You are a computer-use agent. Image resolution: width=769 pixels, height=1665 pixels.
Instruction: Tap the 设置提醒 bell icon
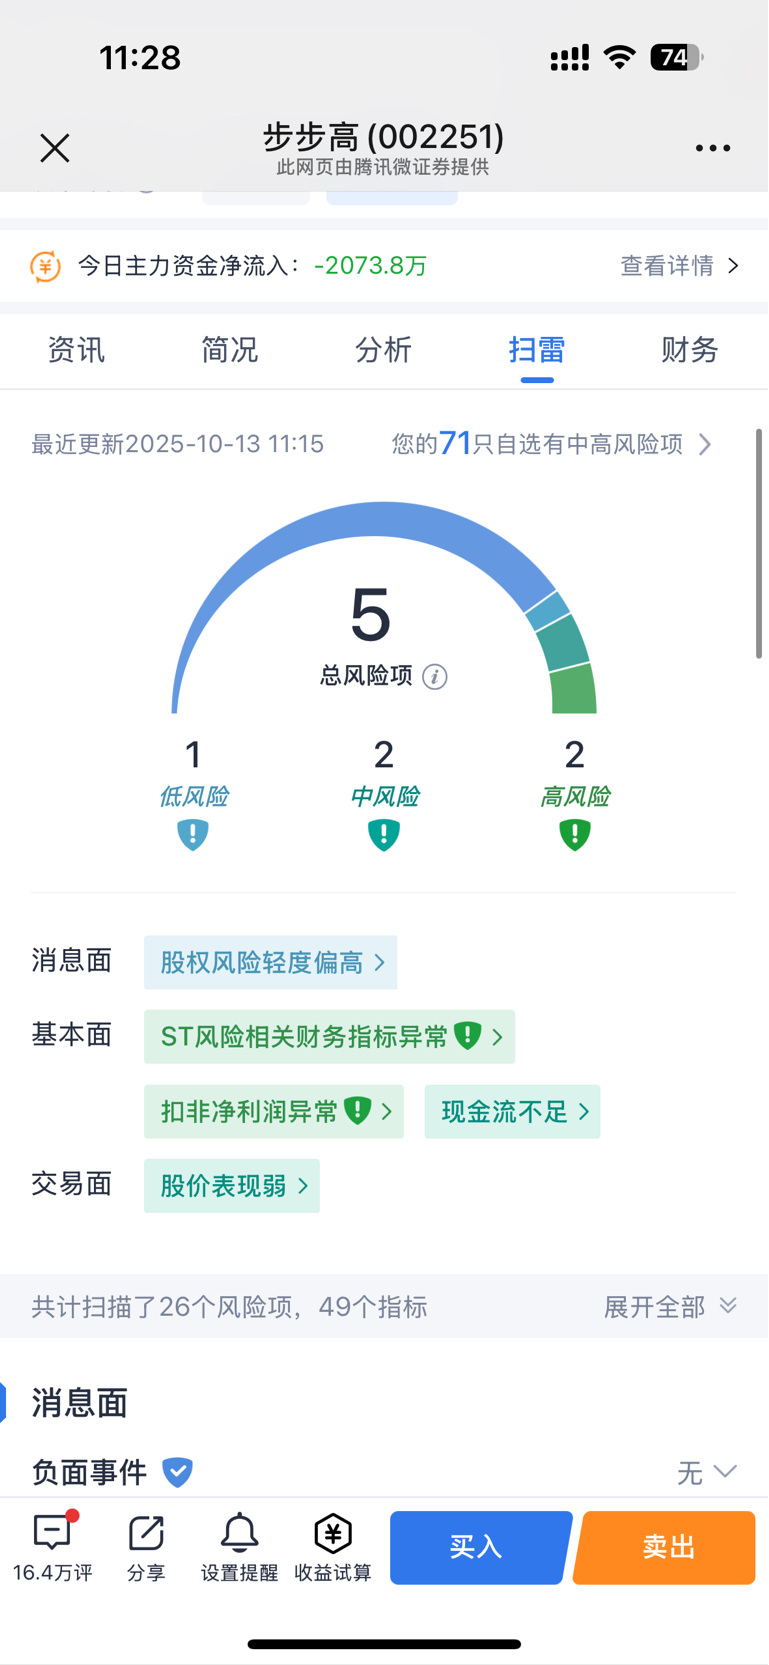click(x=239, y=1534)
